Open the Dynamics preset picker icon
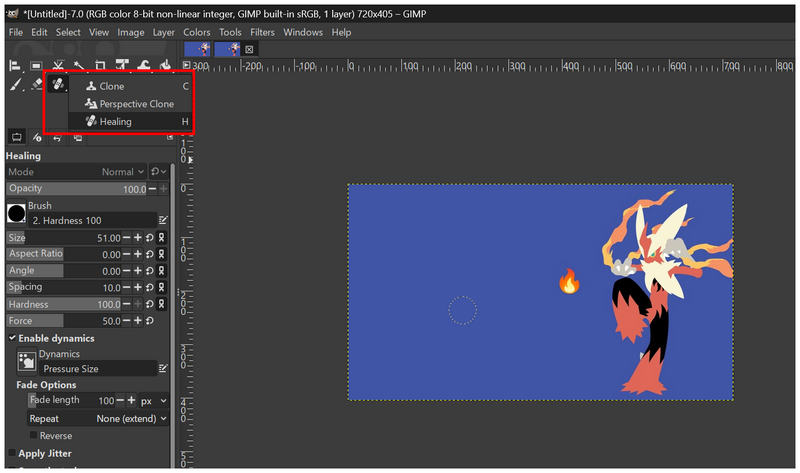This screenshot has height=473, width=800. coord(26,361)
